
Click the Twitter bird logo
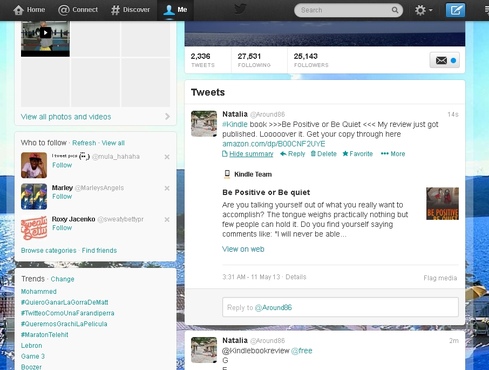[240, 9]
